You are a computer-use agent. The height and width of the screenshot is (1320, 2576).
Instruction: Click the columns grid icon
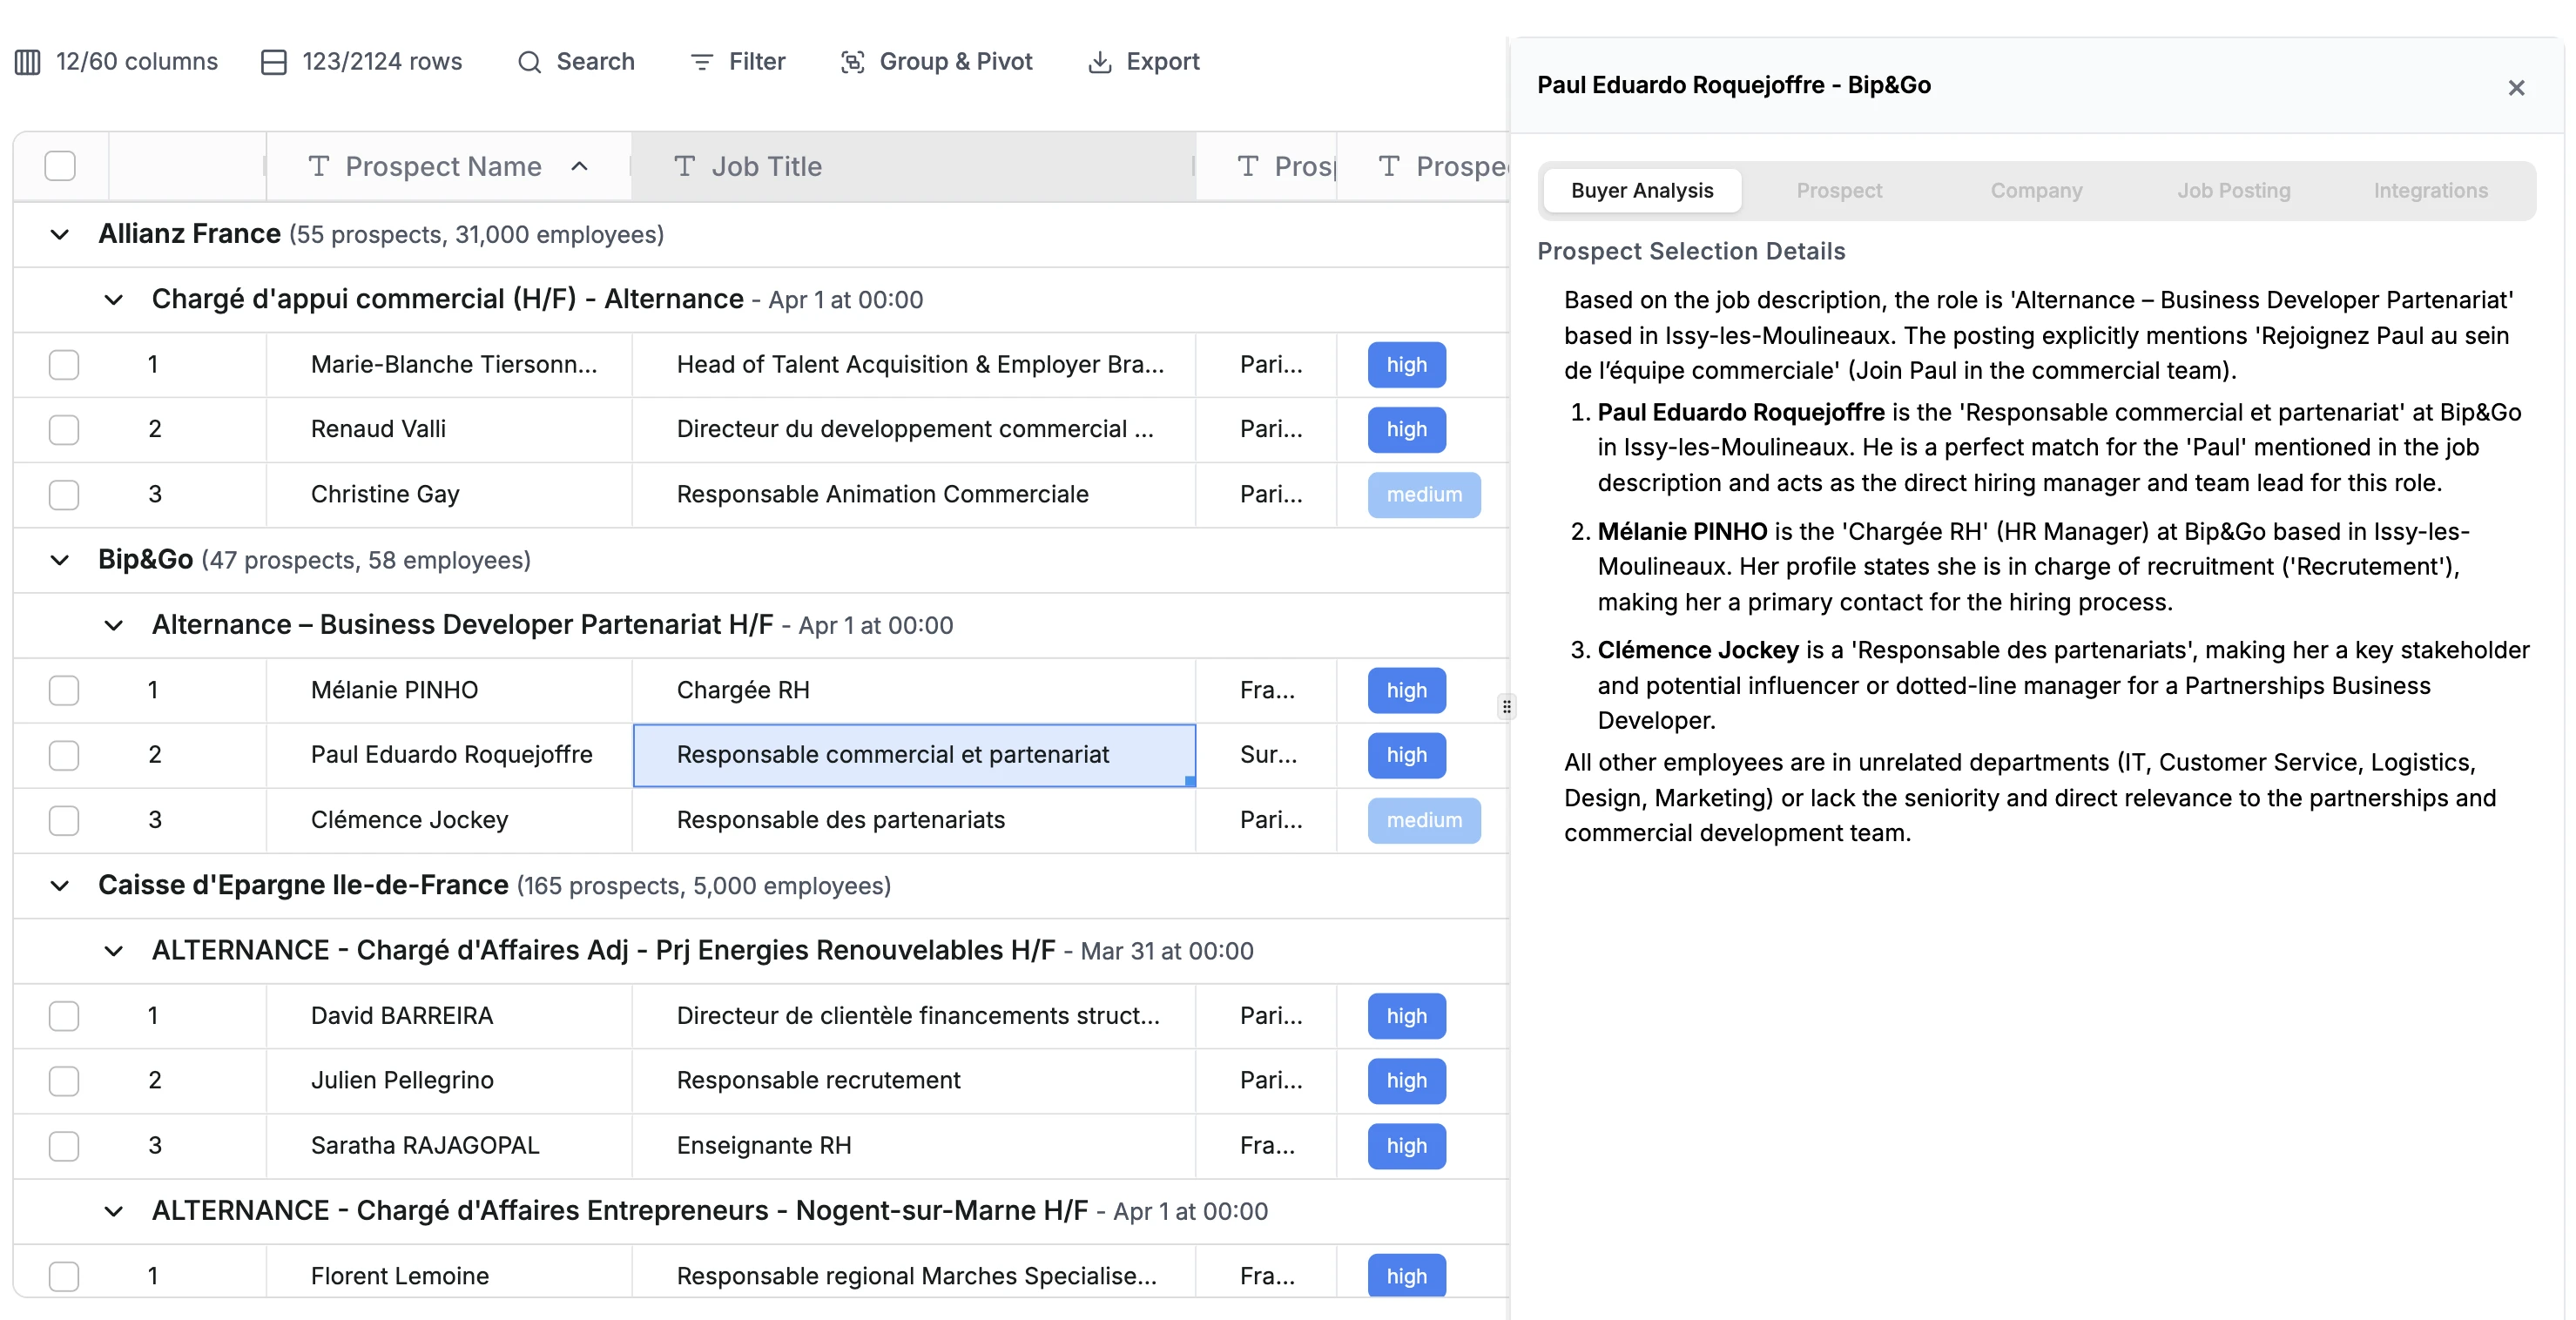(28, 62)
